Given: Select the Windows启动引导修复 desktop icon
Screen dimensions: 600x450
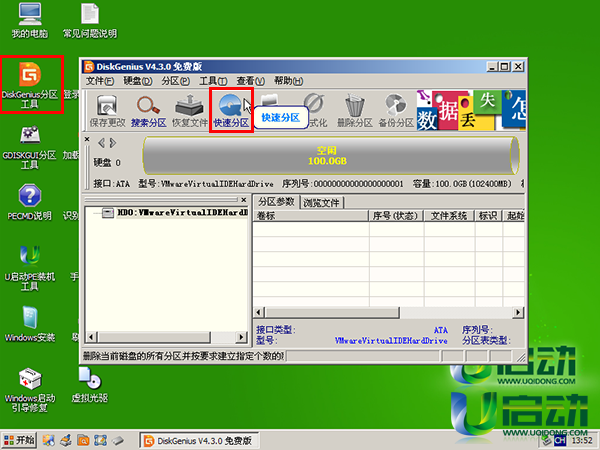Looking at the screenshot, I should point(29,390).
